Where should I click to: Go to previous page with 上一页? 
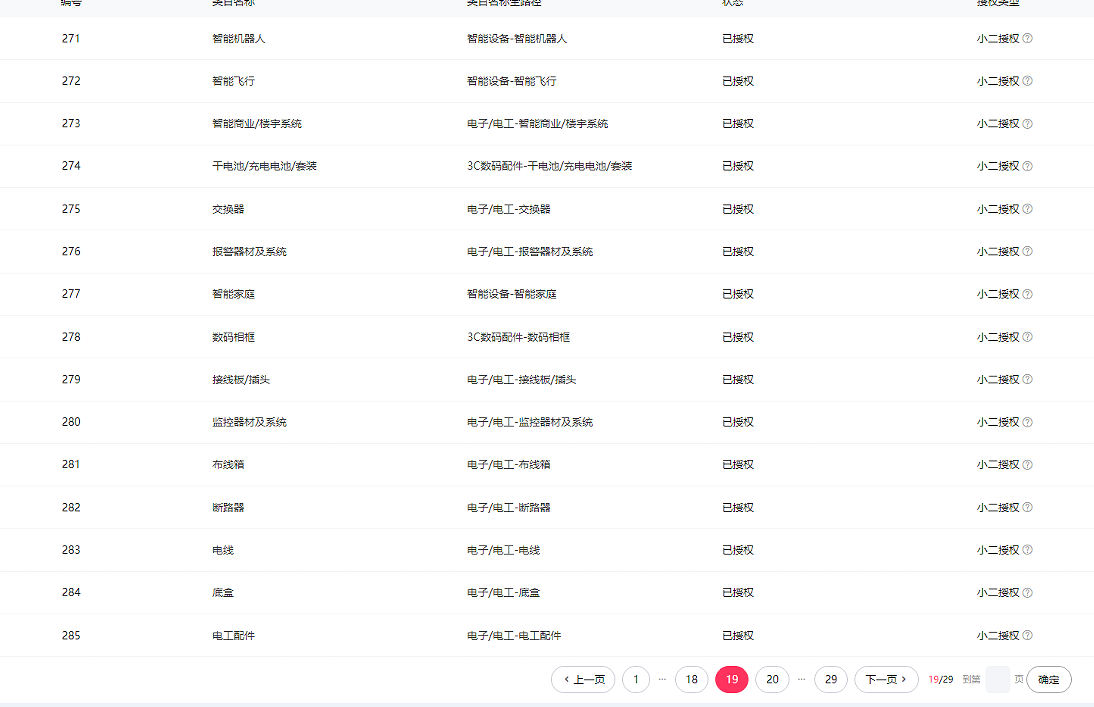point(583,680)
